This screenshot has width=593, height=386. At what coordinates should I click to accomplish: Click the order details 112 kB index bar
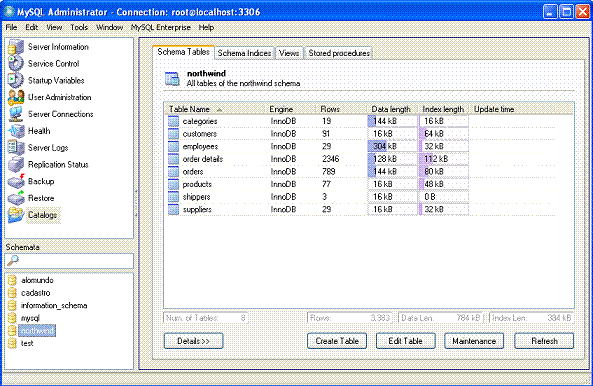444,159
